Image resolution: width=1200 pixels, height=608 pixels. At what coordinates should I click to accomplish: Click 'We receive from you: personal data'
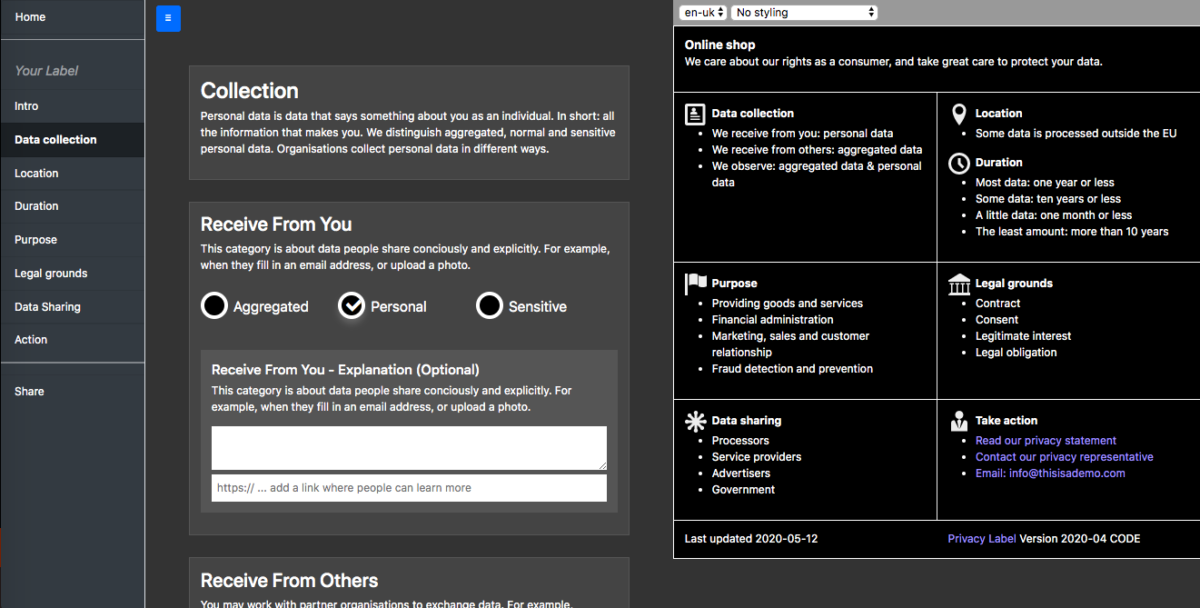pyautogui.click(x=802, y=134)
